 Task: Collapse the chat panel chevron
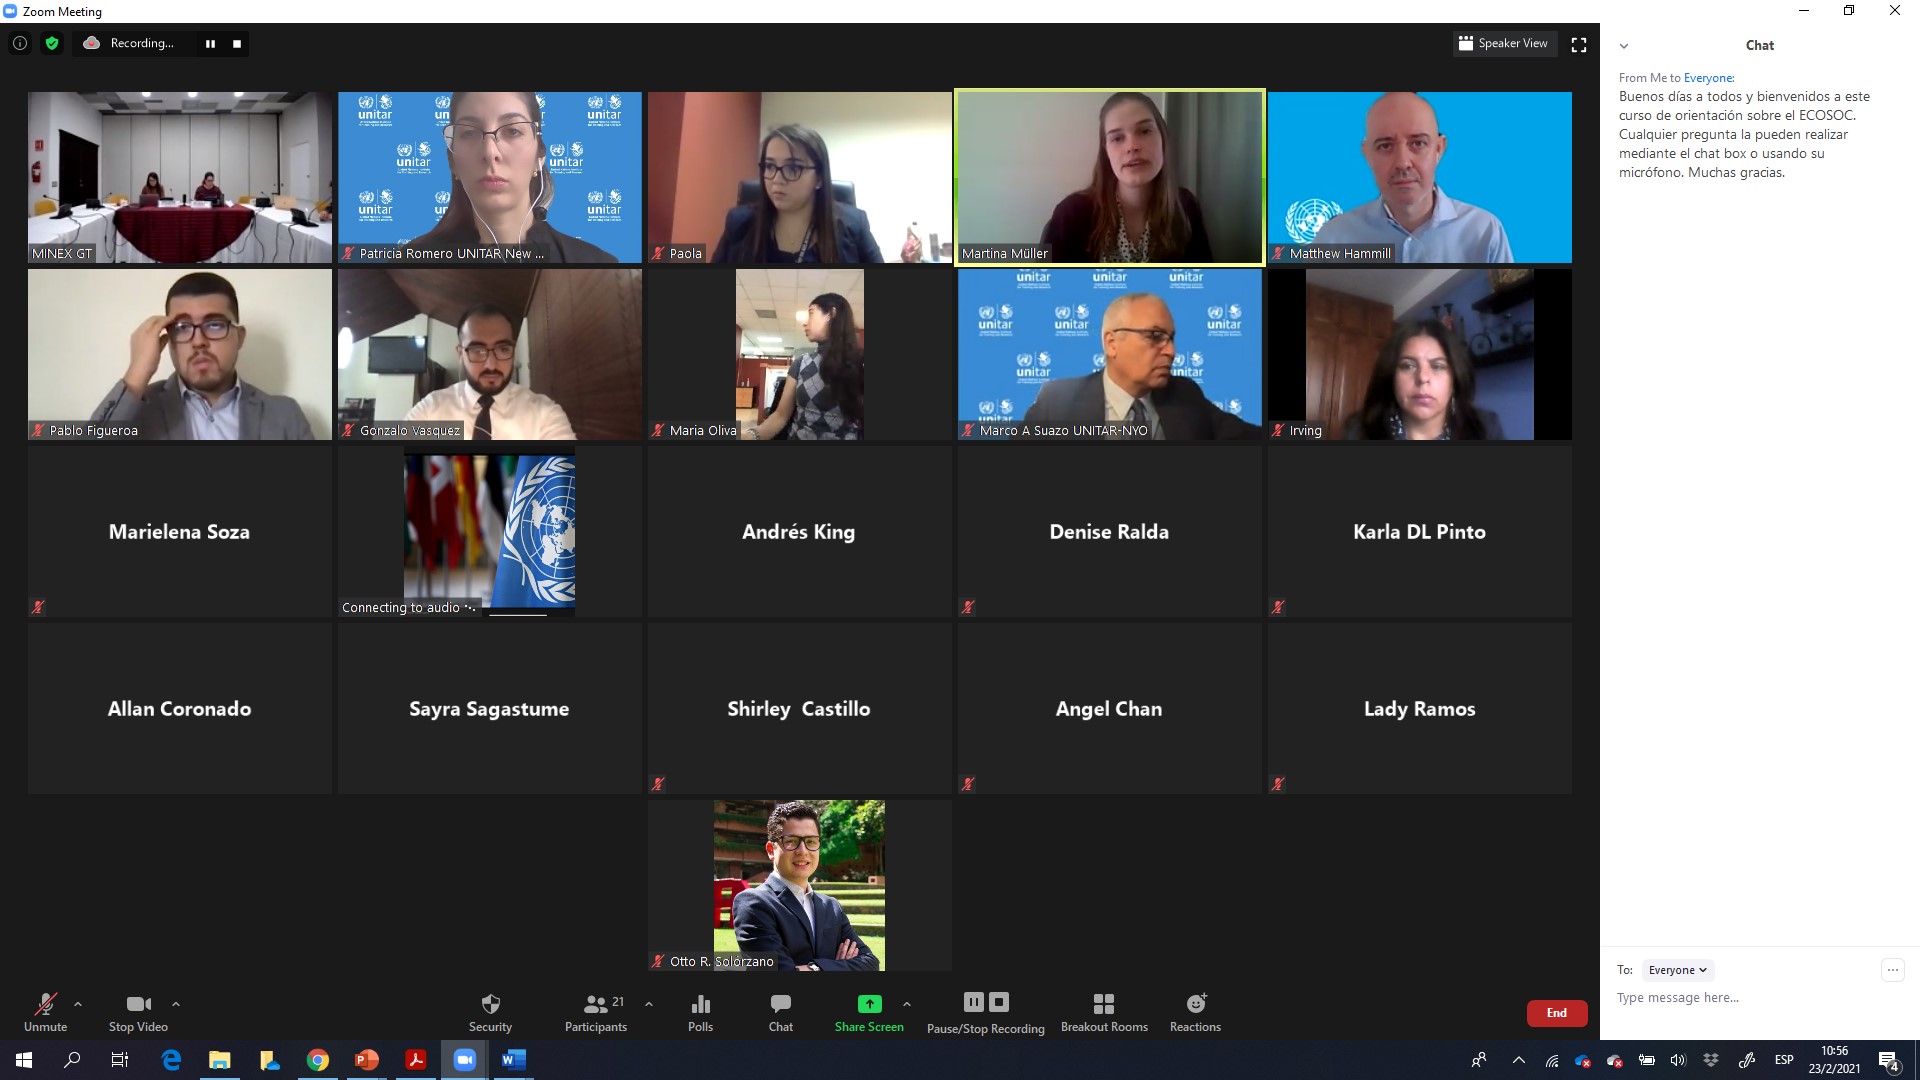[x=1624, y=46]
